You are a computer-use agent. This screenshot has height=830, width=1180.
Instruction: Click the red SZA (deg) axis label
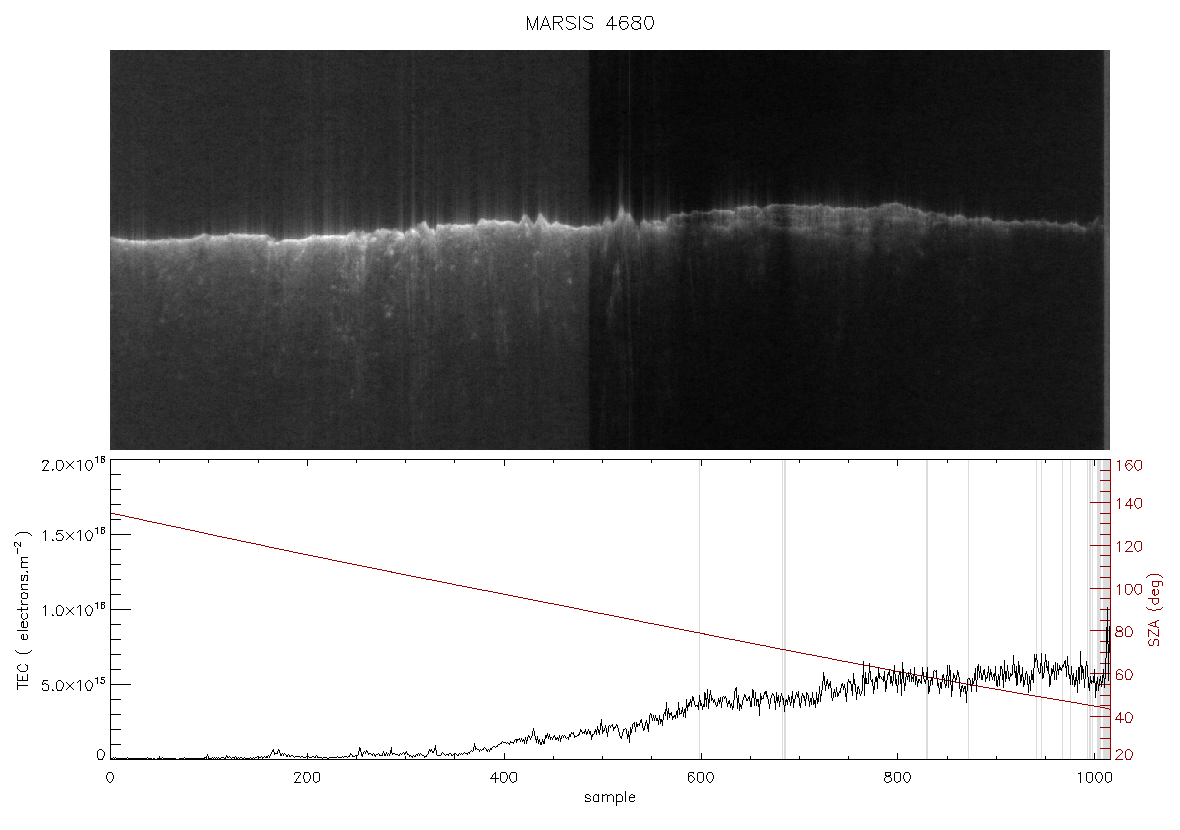pyautogui.click(x=1155, y=610)
